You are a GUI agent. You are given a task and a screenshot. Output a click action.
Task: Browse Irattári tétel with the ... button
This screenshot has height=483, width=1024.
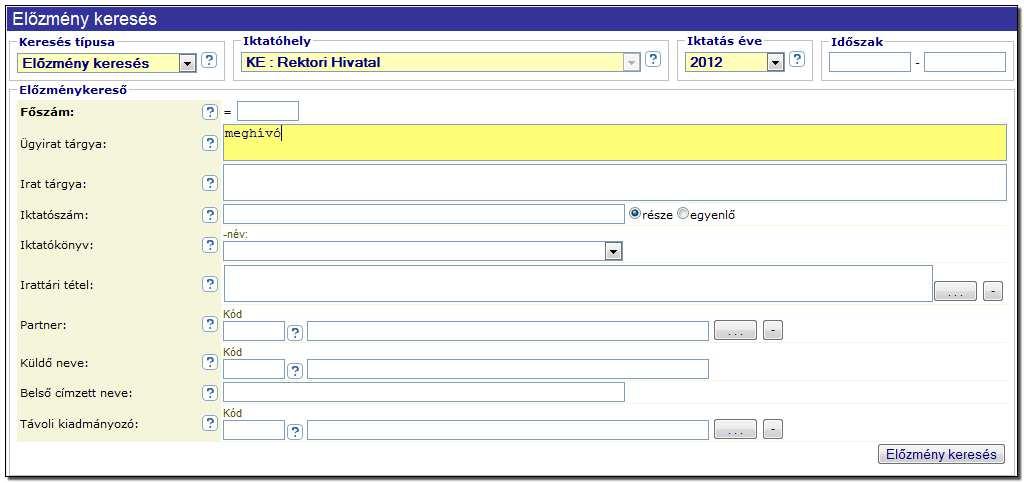tap(955, 291)
